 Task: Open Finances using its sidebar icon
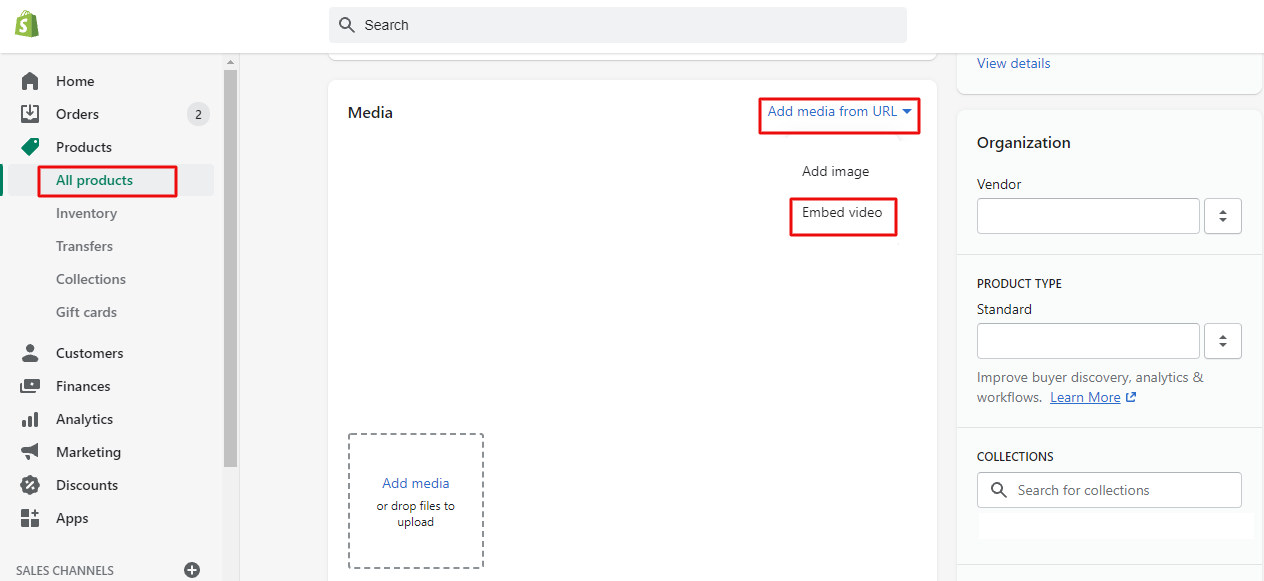(x=30, y=385)
